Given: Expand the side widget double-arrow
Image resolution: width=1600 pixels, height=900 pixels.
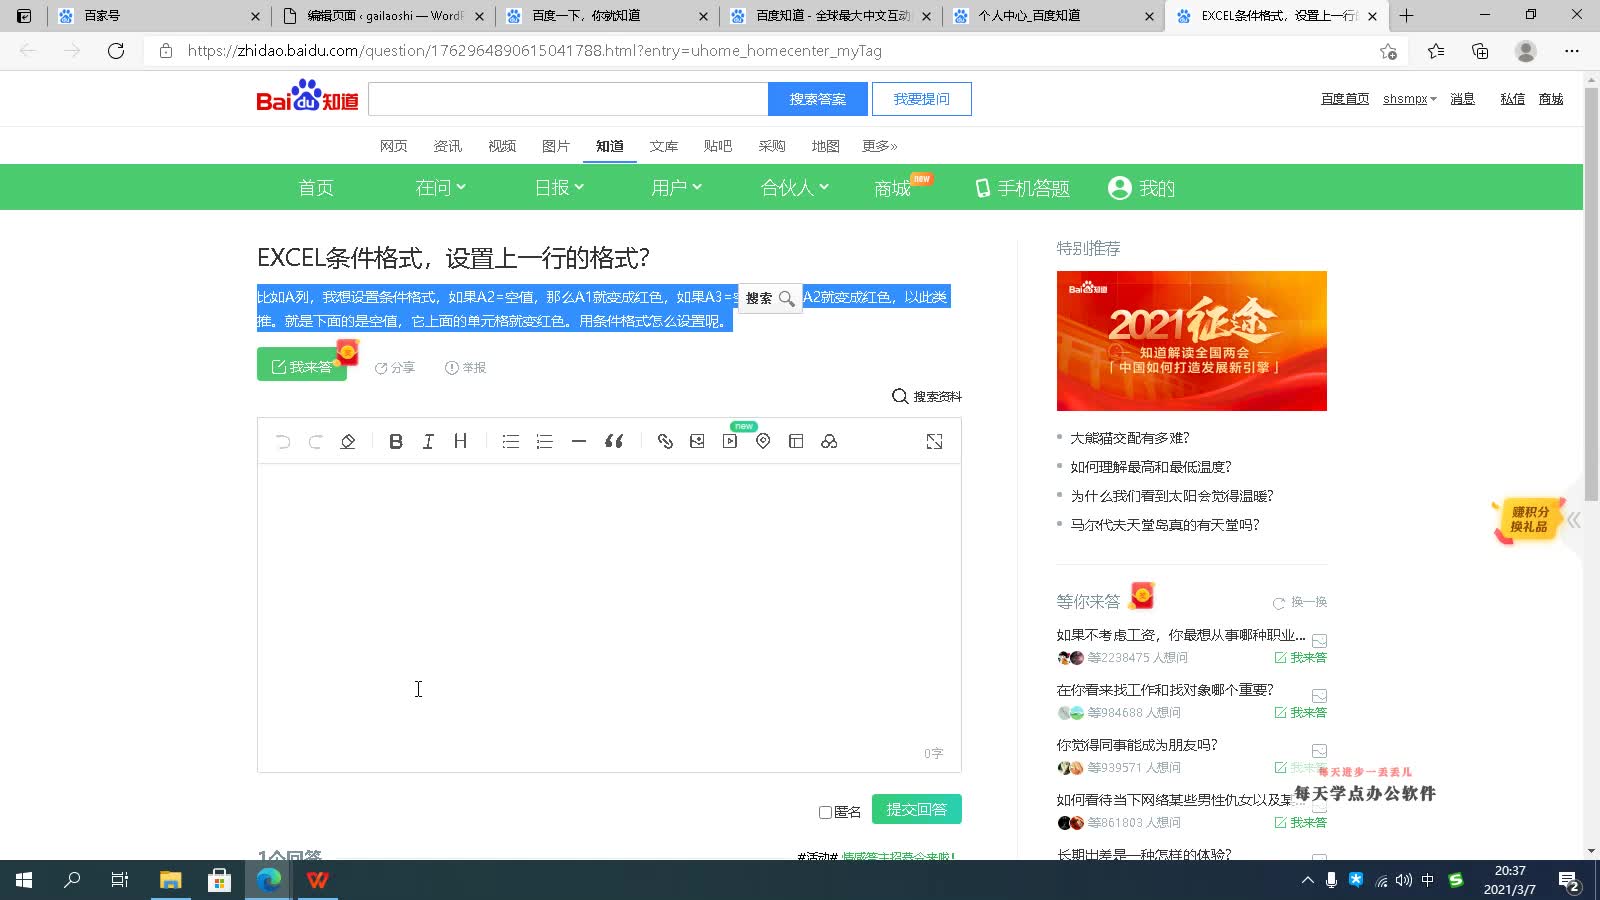Looking at the screenshot, I should tap(1574, 520).
